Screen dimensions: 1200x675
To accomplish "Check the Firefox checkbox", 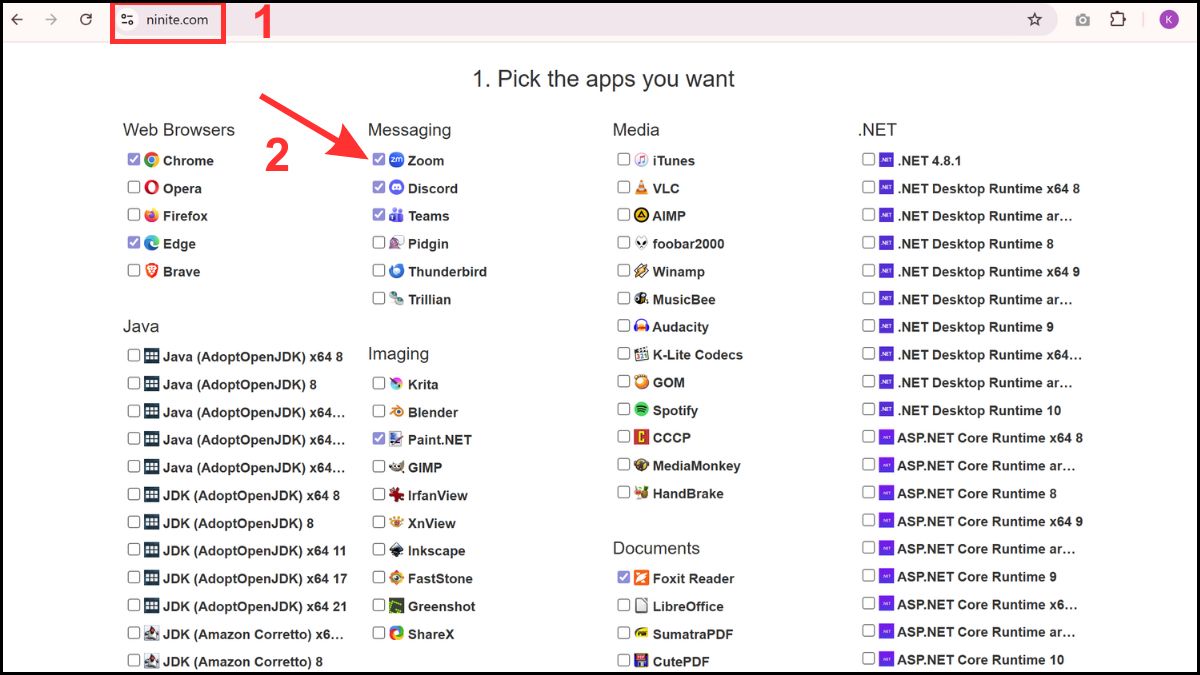I will tap(134, 214).
